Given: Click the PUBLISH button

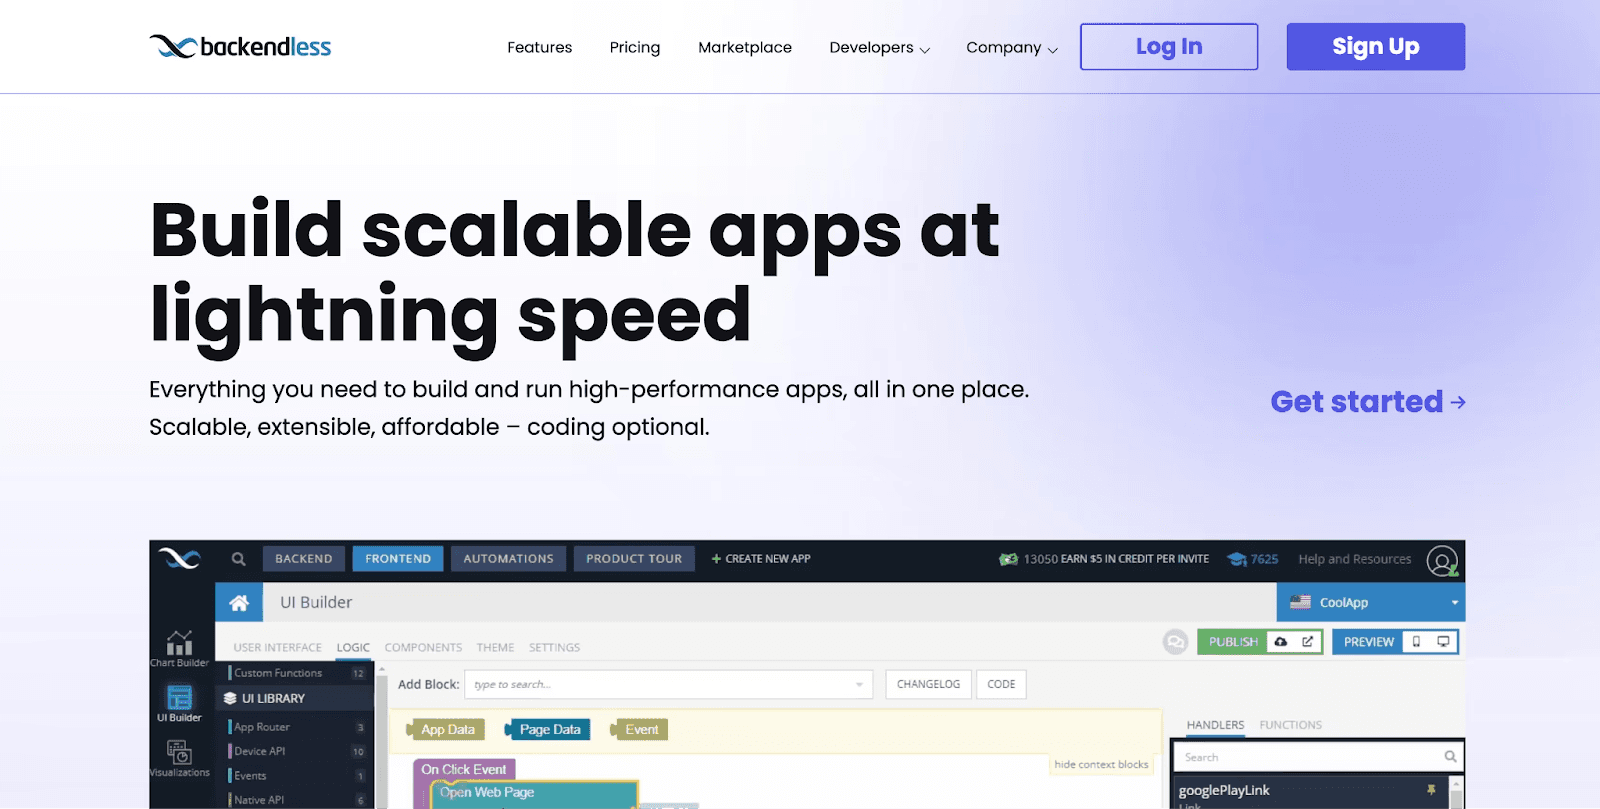Looking at the screenshot, I should click(1233, 642).
